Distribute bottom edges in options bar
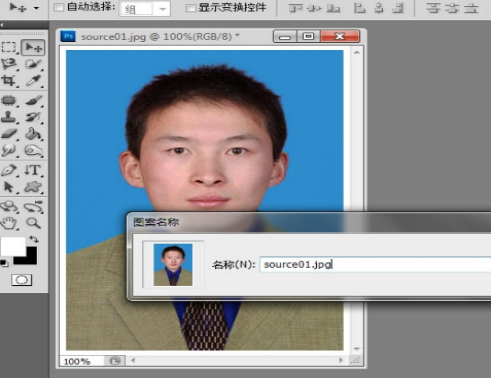Screen dimensions: 492x378 pyautogui.click(x=471, y=8)
